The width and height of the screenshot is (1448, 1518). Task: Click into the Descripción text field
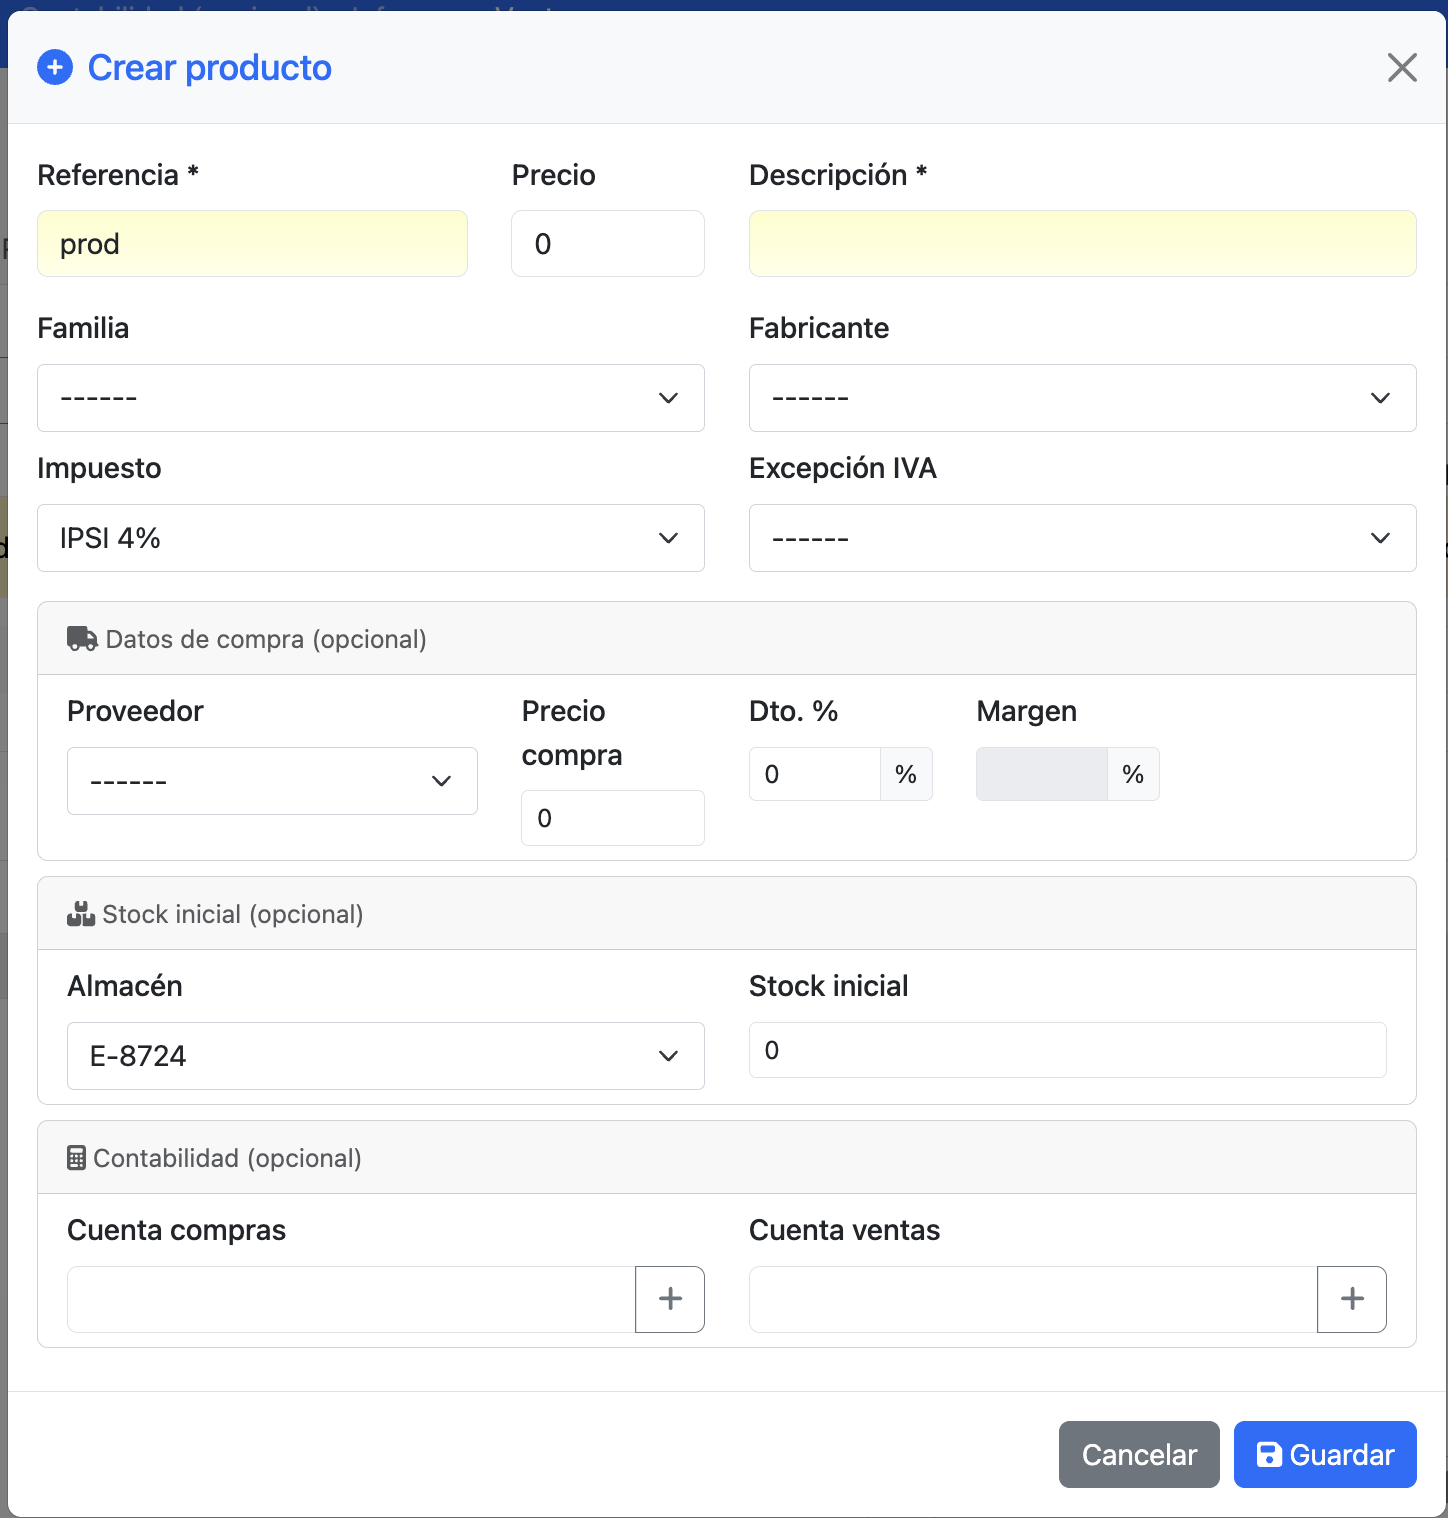pos(1082,244)
